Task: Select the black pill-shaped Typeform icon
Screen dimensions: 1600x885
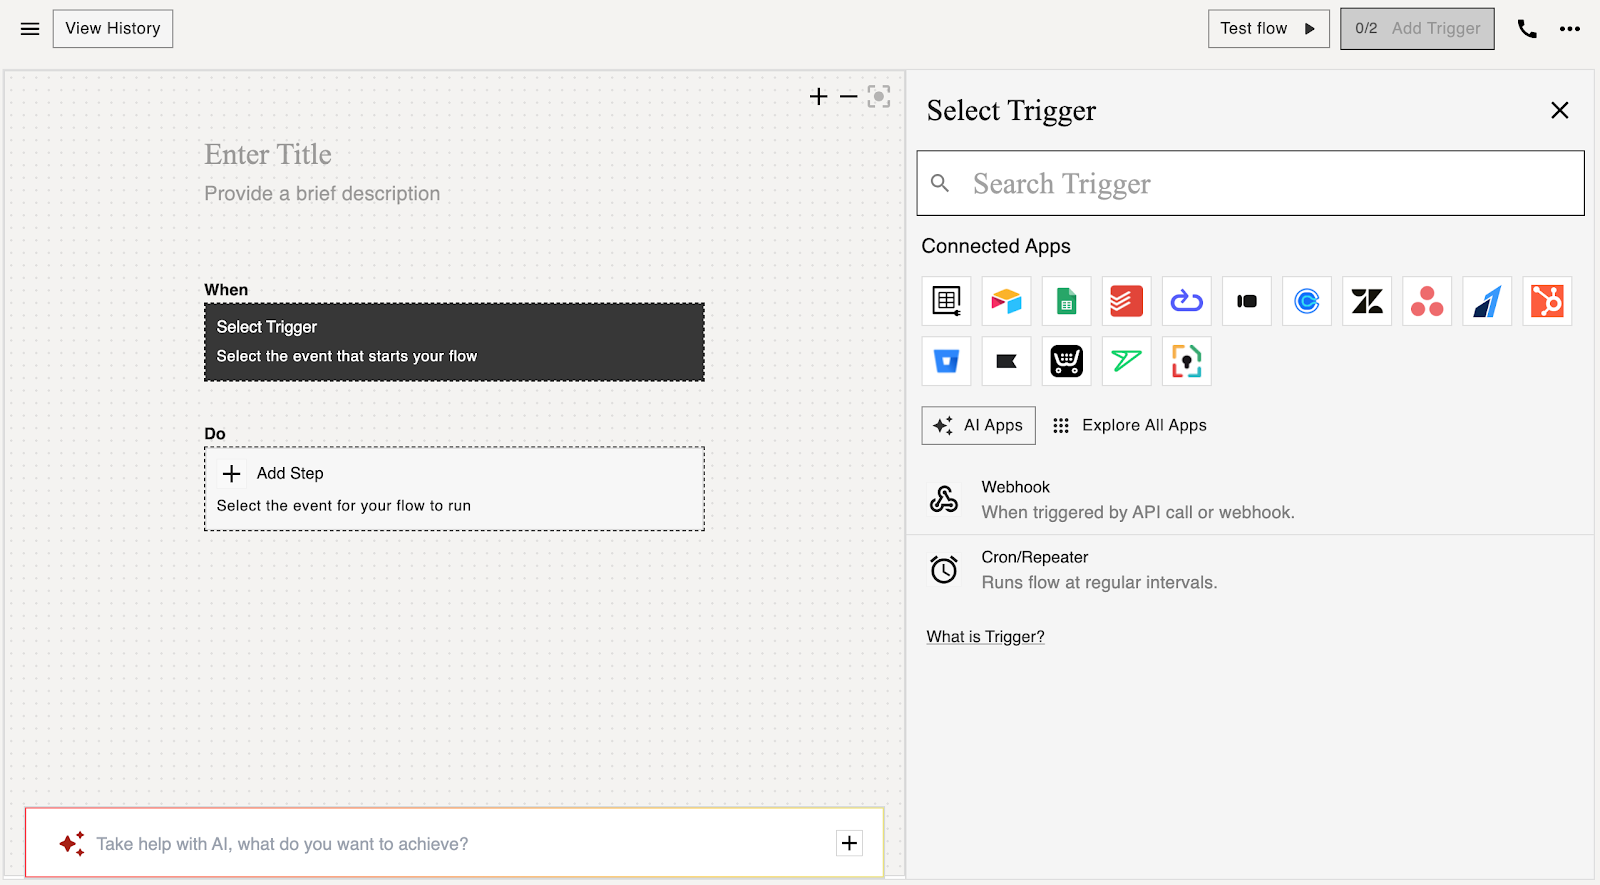Action: click(1246, 301)
